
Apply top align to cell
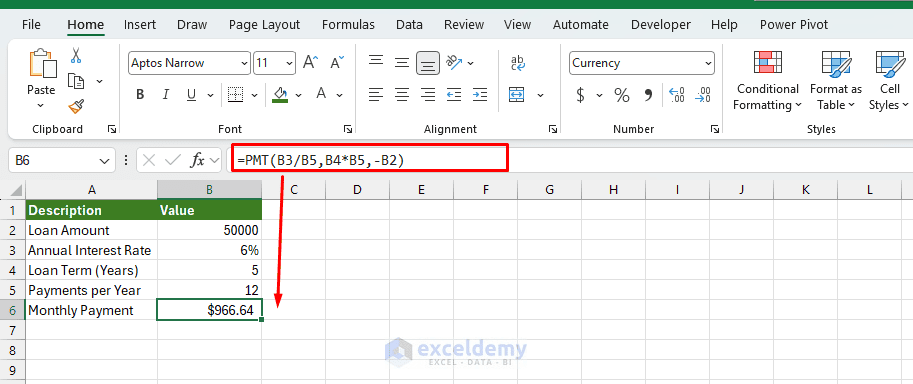376,62
